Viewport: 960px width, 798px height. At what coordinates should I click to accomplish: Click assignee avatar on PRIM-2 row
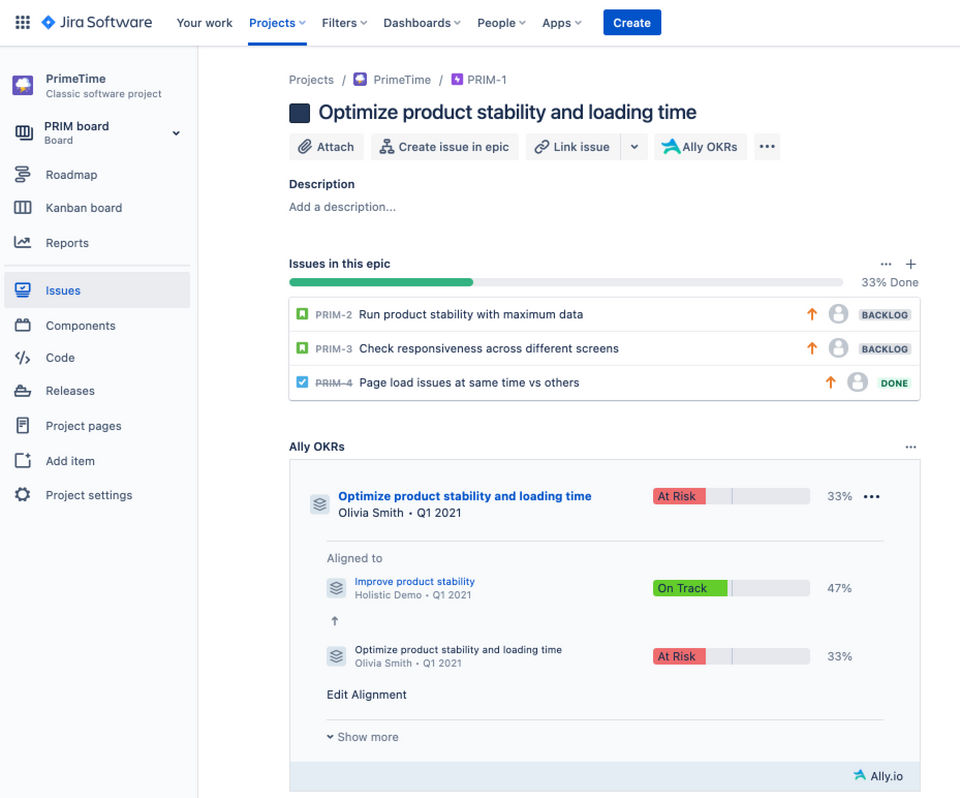(x=838, y=314)
